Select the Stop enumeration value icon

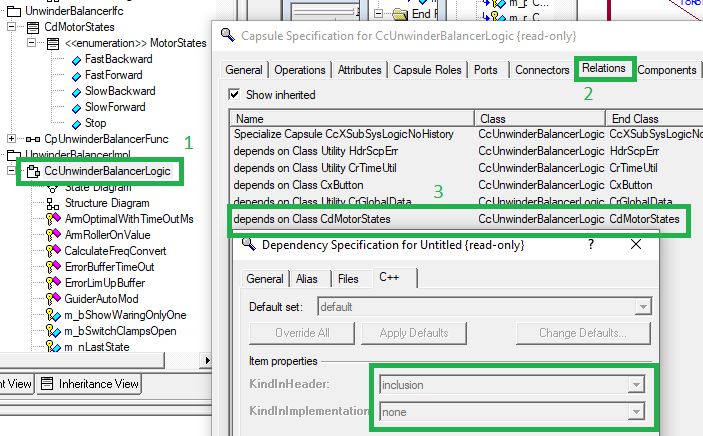pos(77,124)
